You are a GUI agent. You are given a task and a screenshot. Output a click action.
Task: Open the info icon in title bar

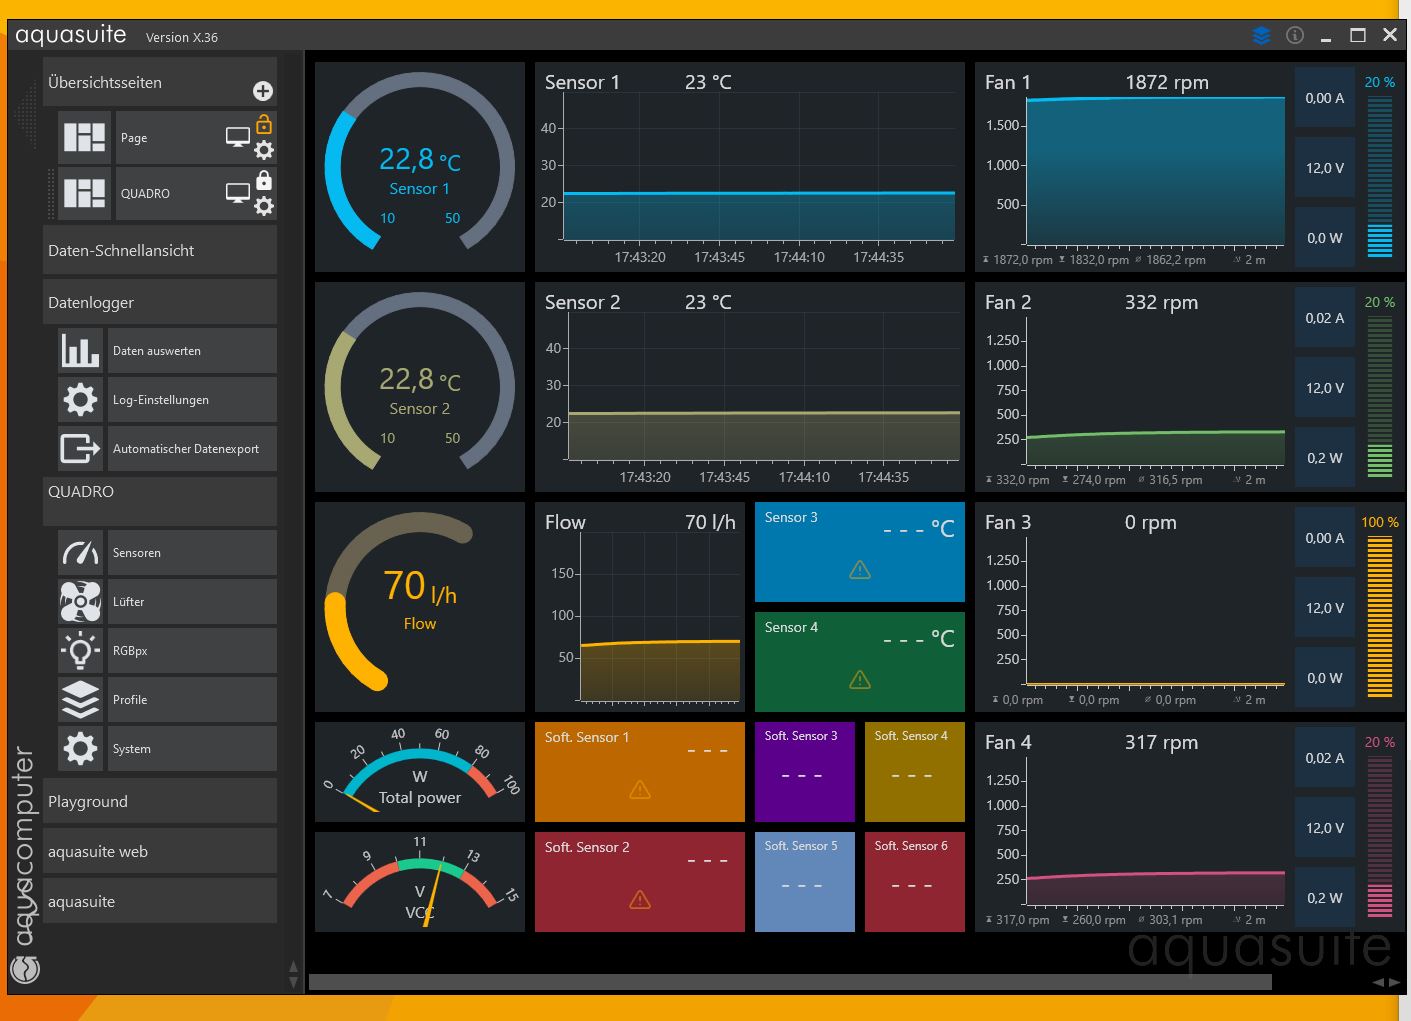pyautogui.click(x=1295, y=35)
